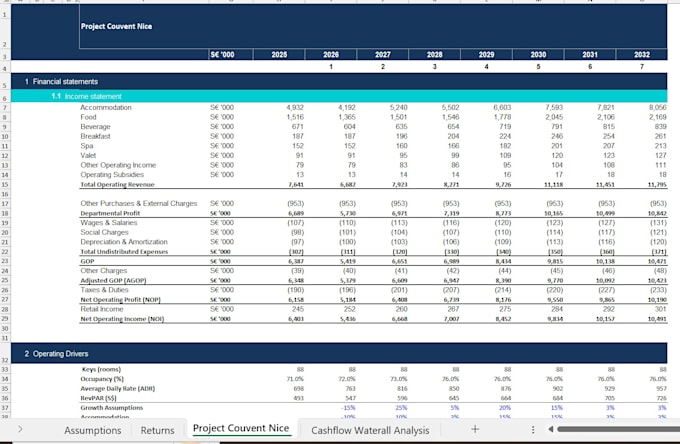
Task: Select the Spa row label
Action: pos(87,146)
